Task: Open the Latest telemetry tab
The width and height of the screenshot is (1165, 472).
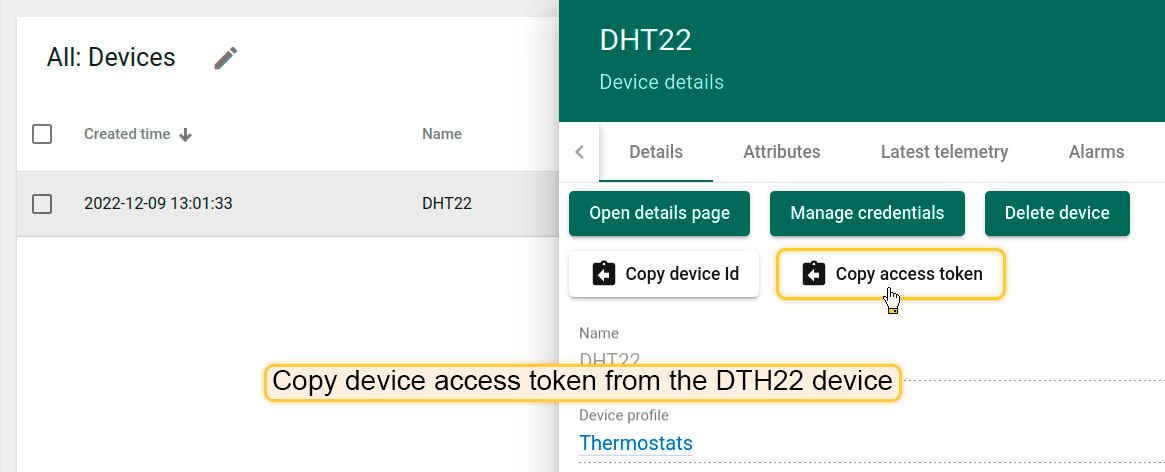Action: pyautogui.click(x=944, y=152)
